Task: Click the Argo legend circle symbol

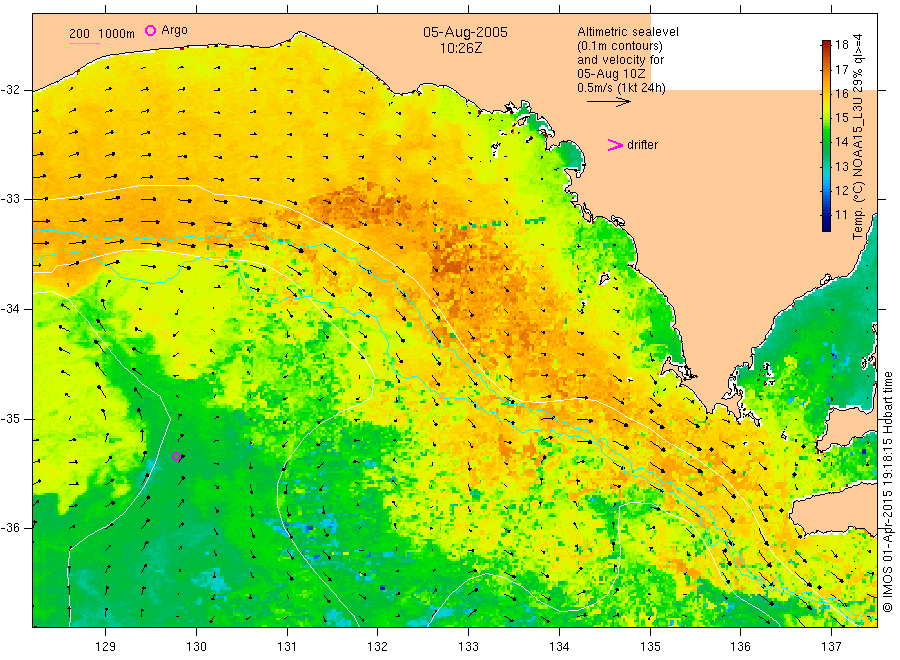Action: pos(150,30)
